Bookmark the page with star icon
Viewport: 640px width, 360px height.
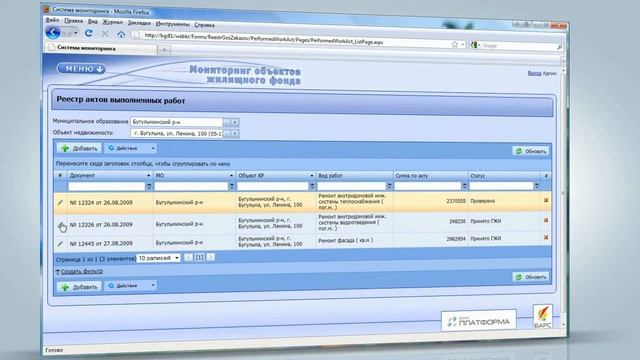pyautogui.click(x=455, y=44)
